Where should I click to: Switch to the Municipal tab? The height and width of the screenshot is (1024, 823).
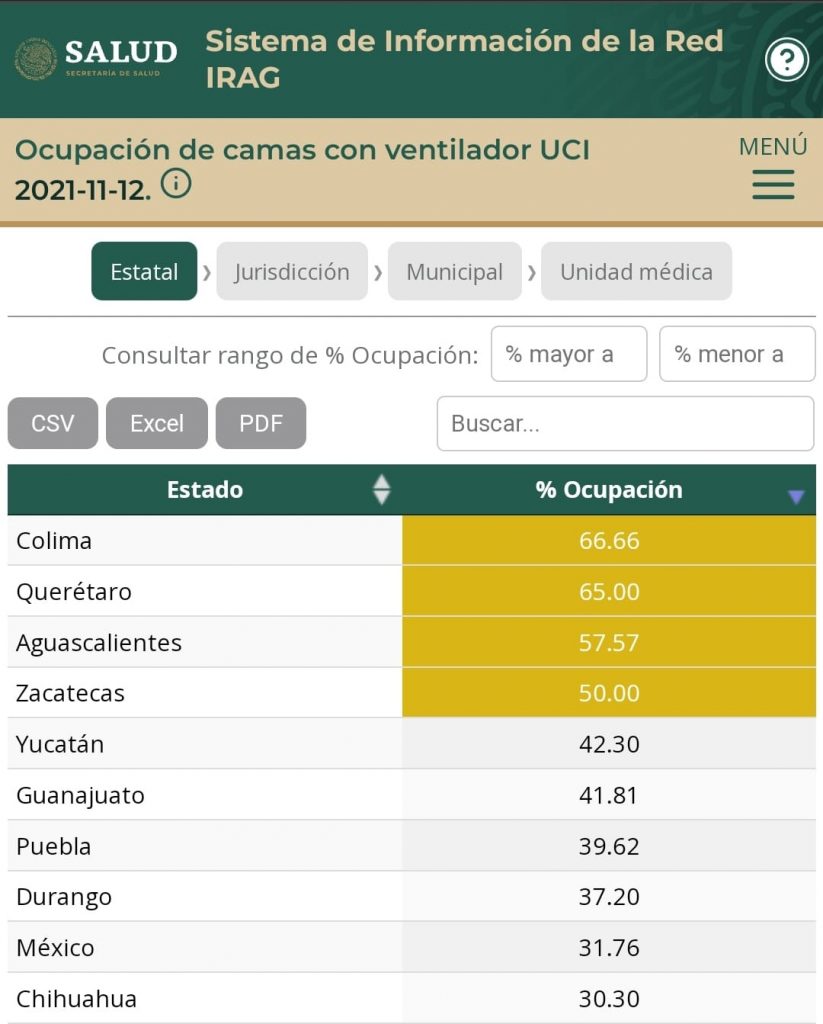point(454,271)
